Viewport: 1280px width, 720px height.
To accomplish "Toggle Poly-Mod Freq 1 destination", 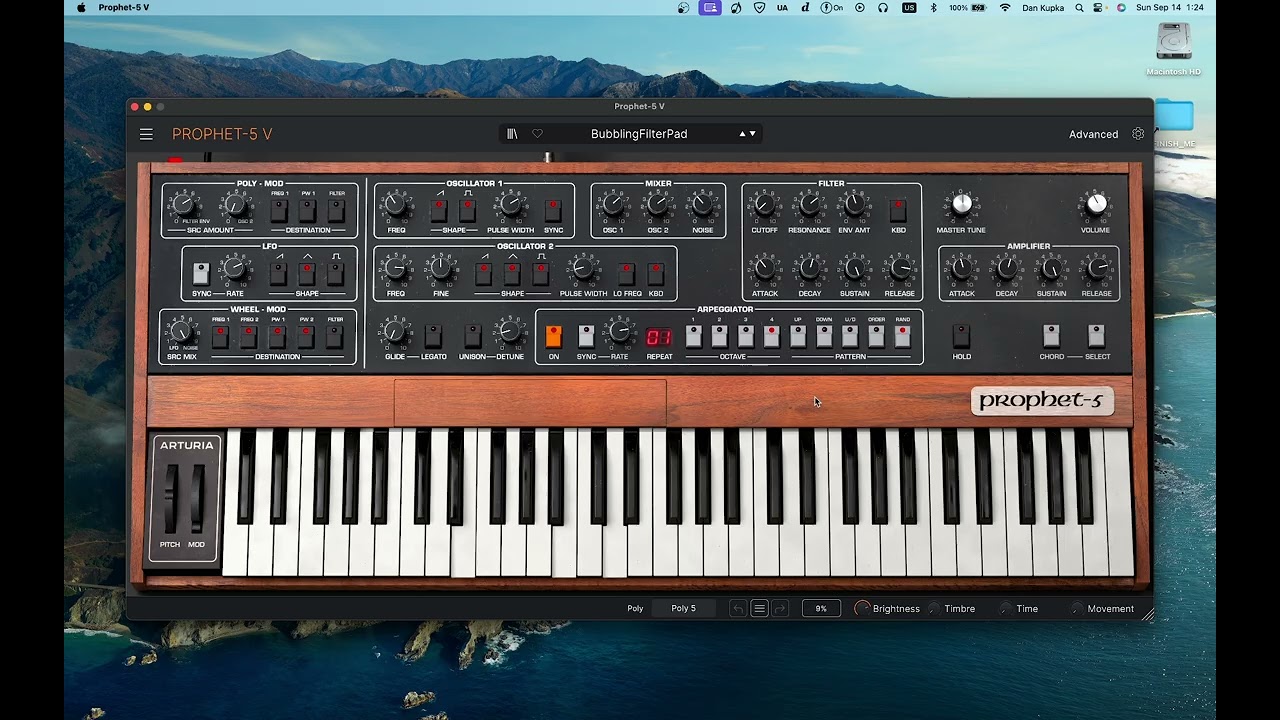I will (x=279, y=210).
